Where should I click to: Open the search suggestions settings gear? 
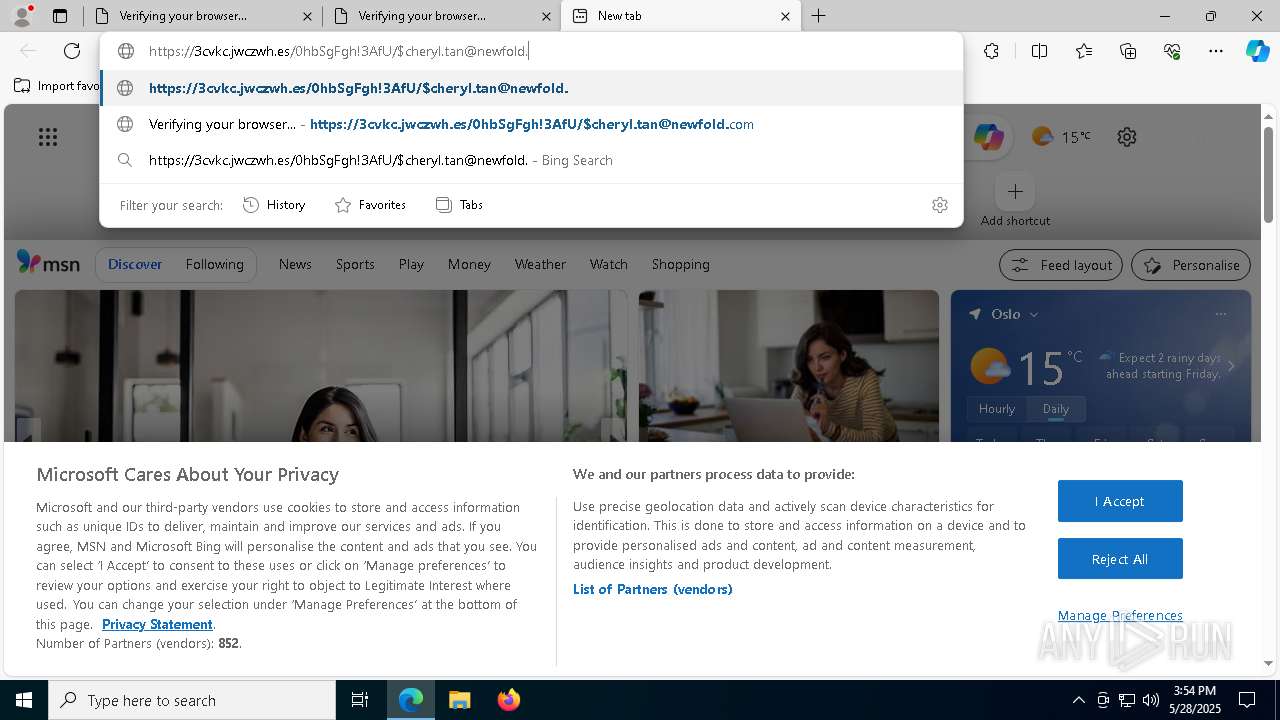tap(940, 205)
